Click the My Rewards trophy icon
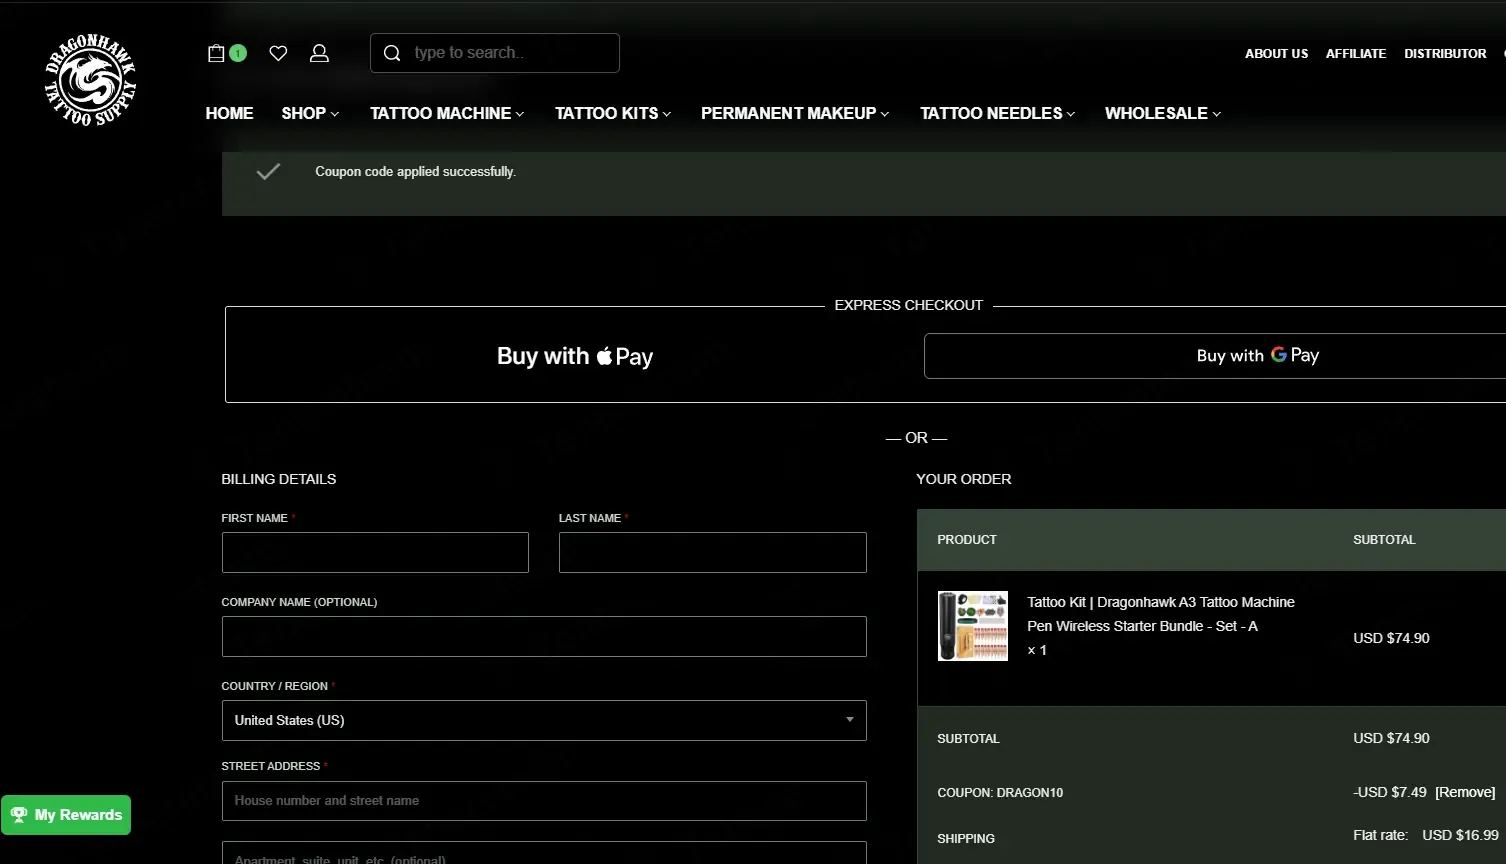 tap(19, 815)
